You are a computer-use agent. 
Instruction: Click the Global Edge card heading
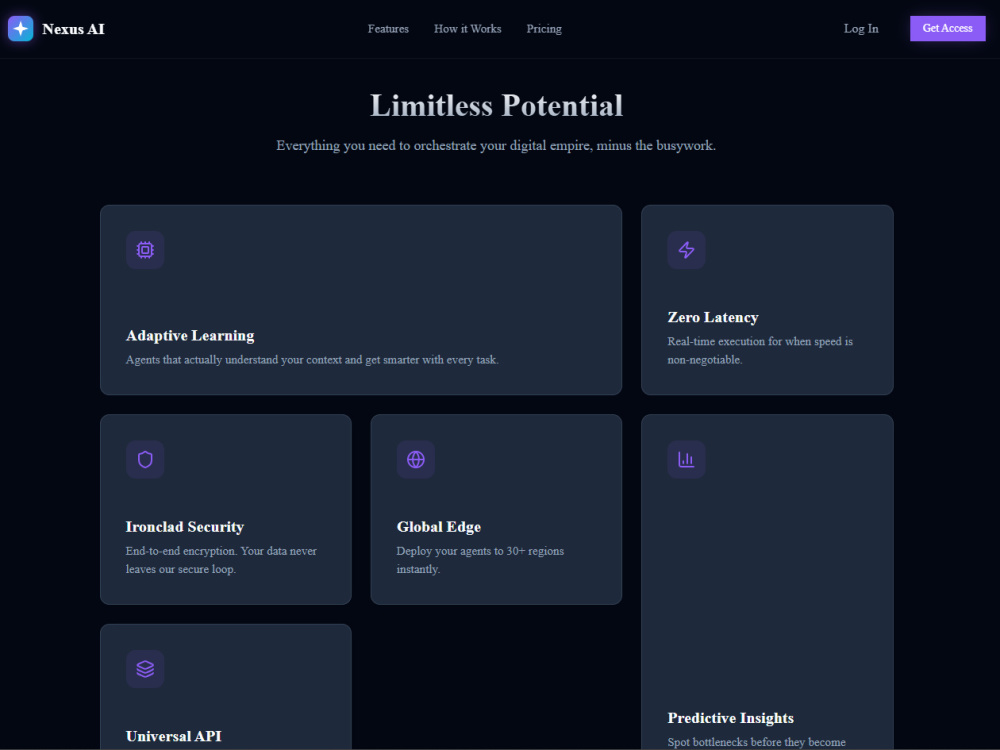pos(439,527)
